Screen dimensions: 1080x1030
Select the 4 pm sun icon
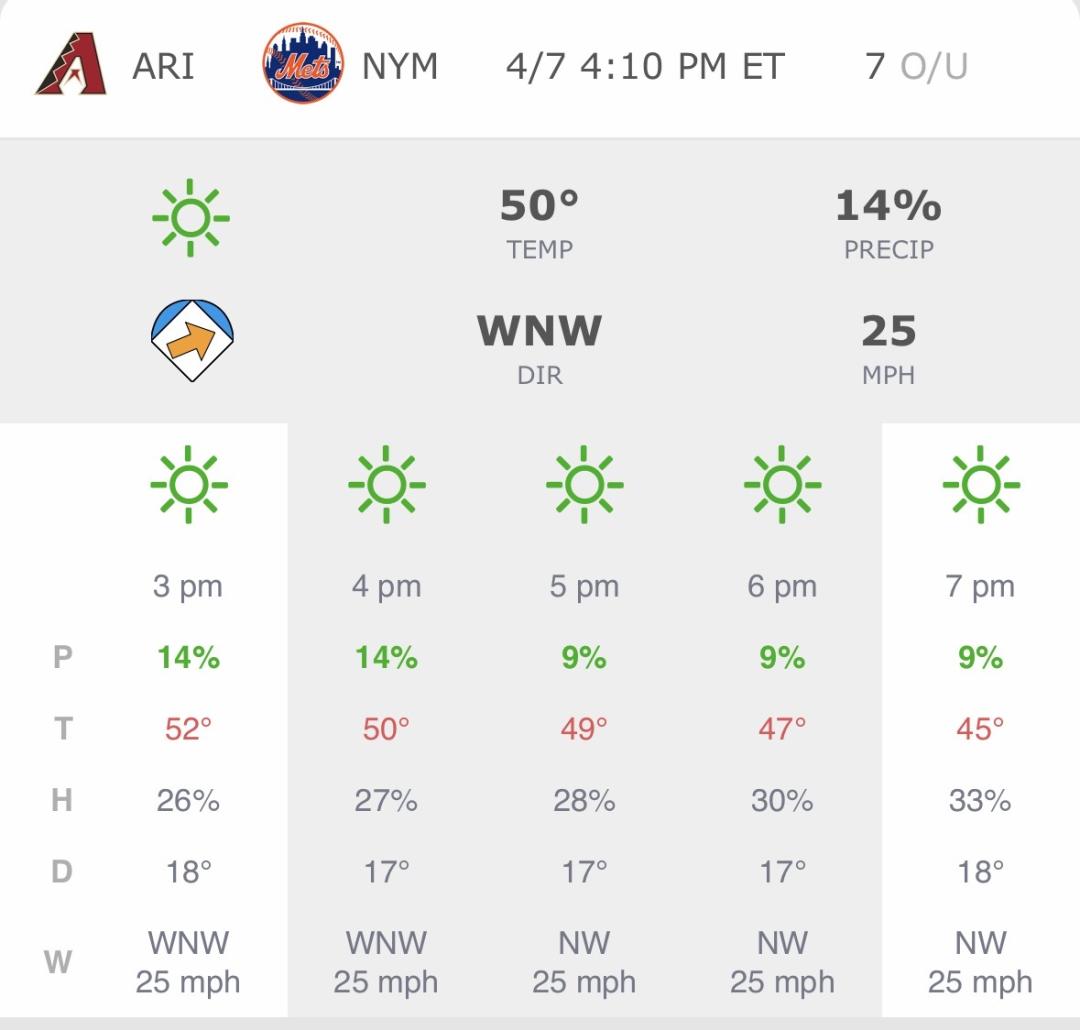(x=387, y=485)
